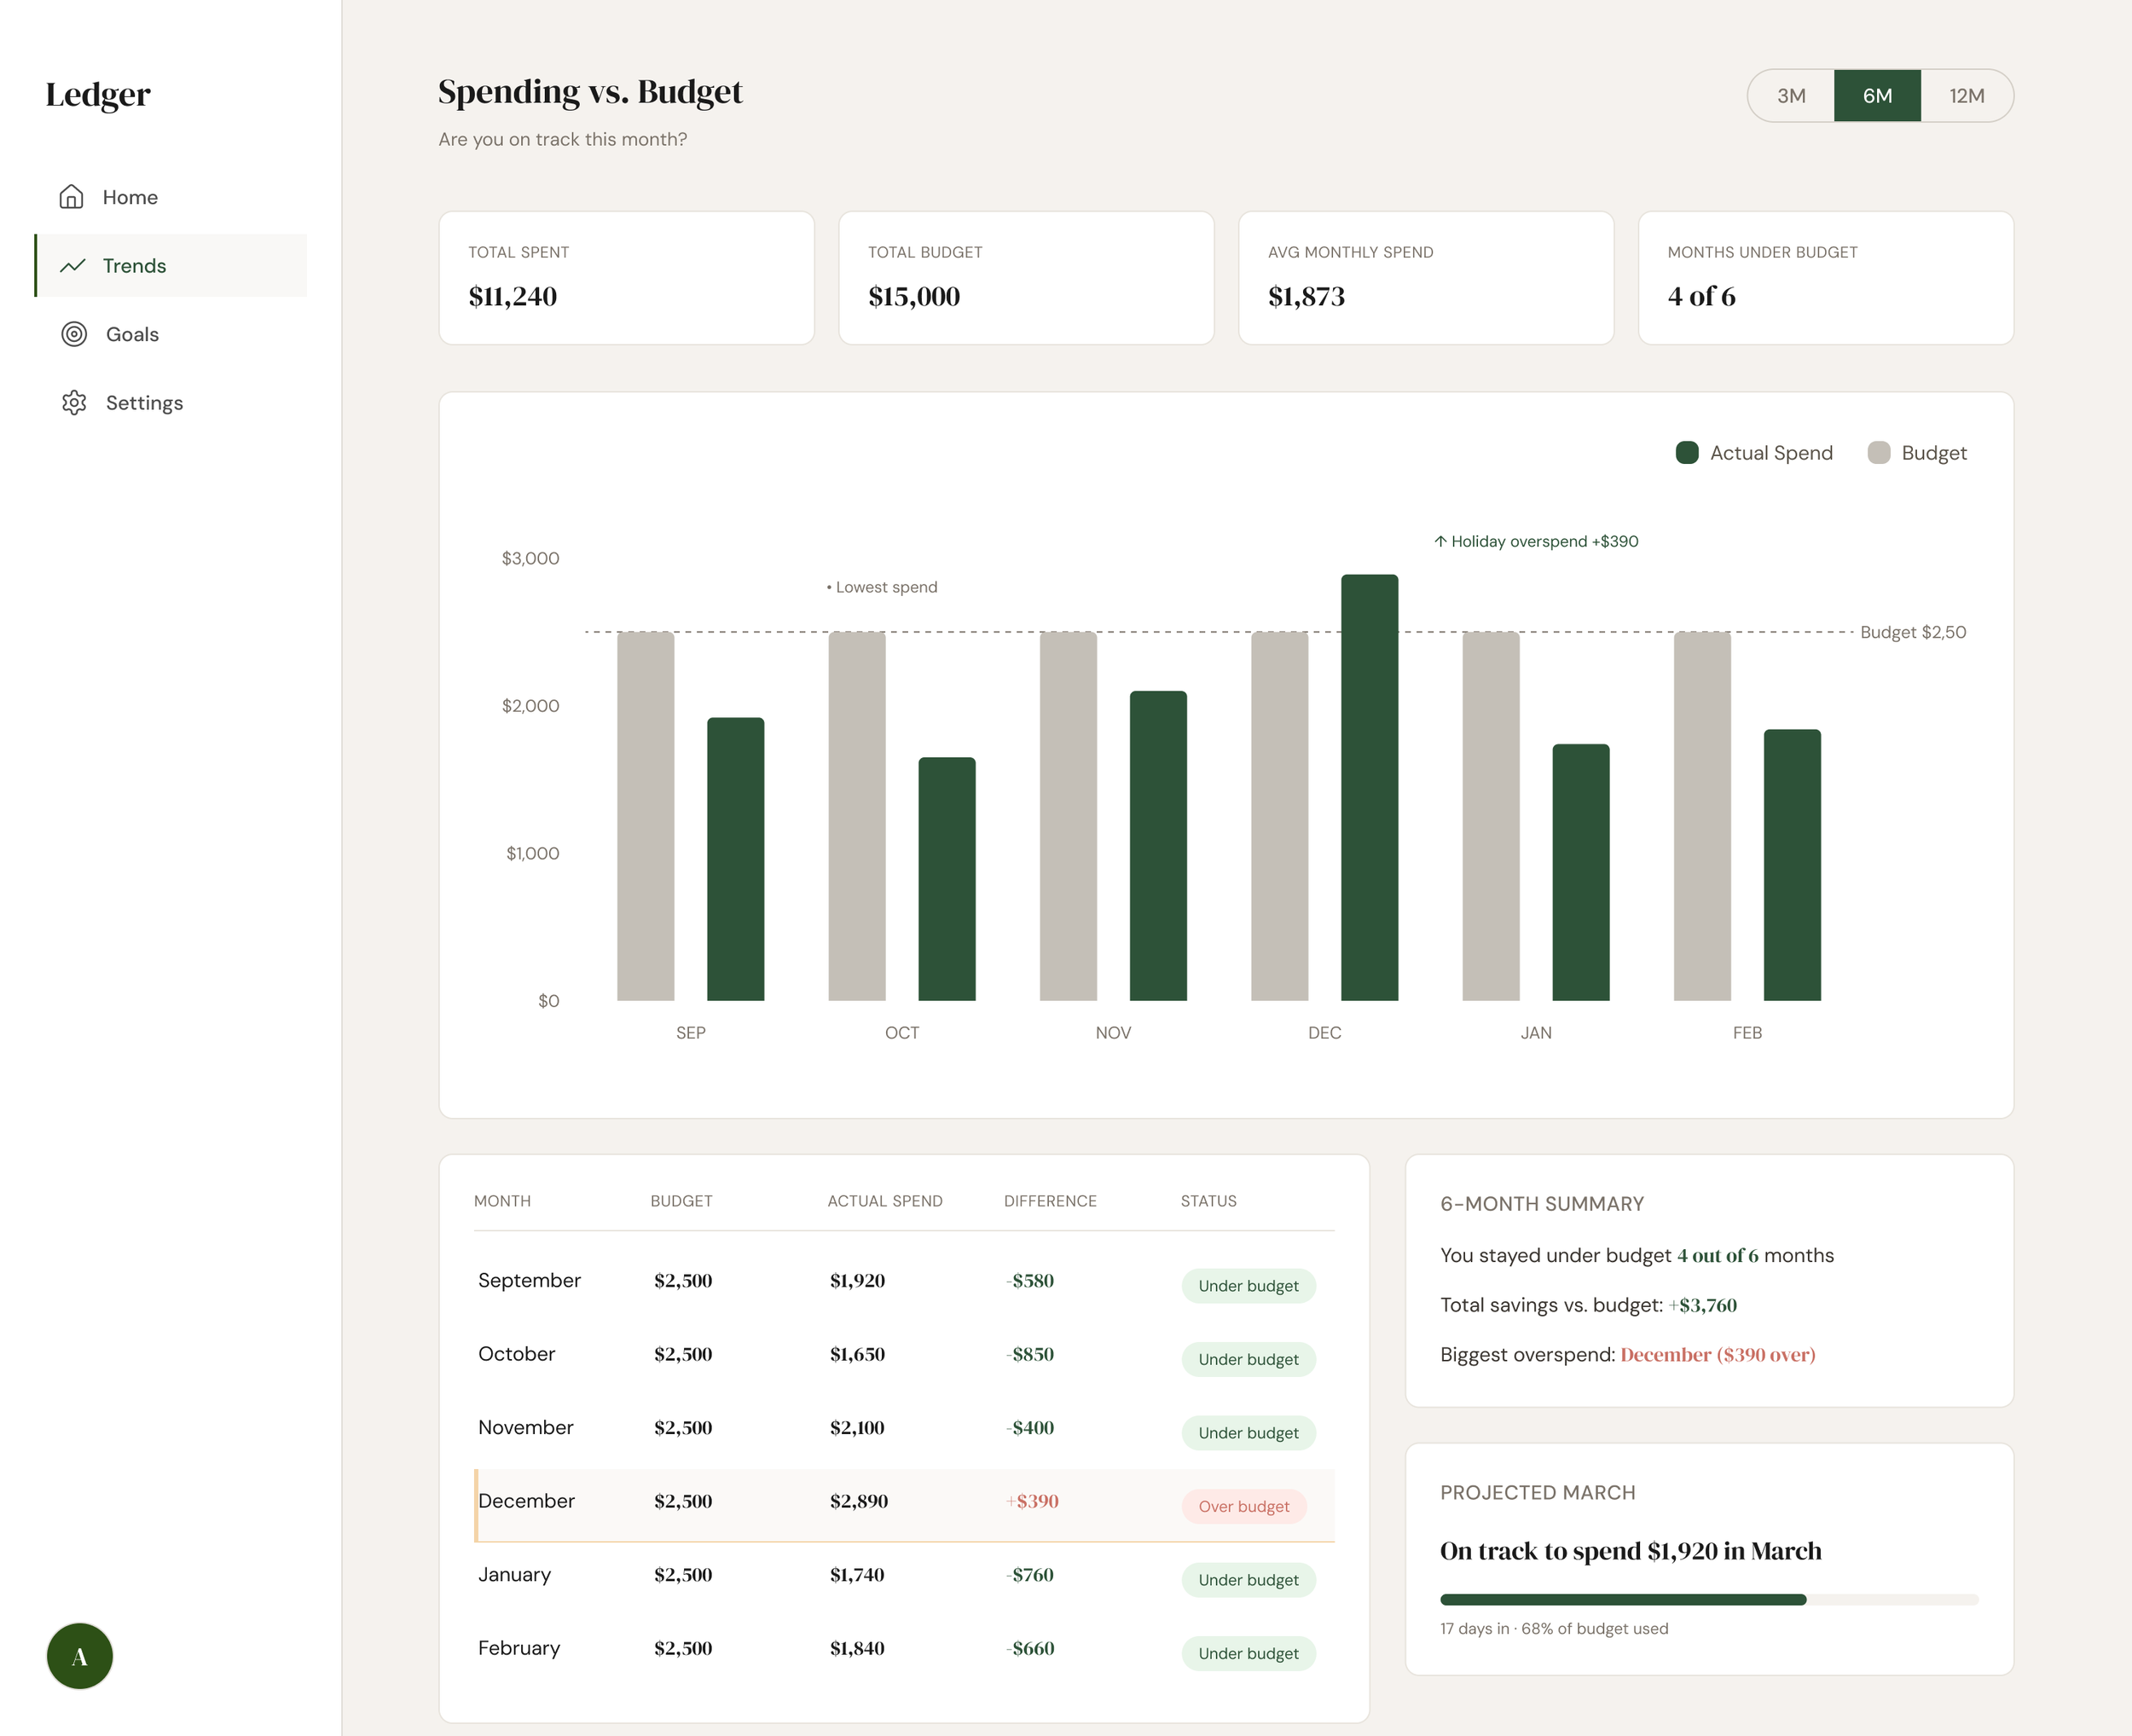
Task: Click the December Over budget badge
Action: 1243,1506
